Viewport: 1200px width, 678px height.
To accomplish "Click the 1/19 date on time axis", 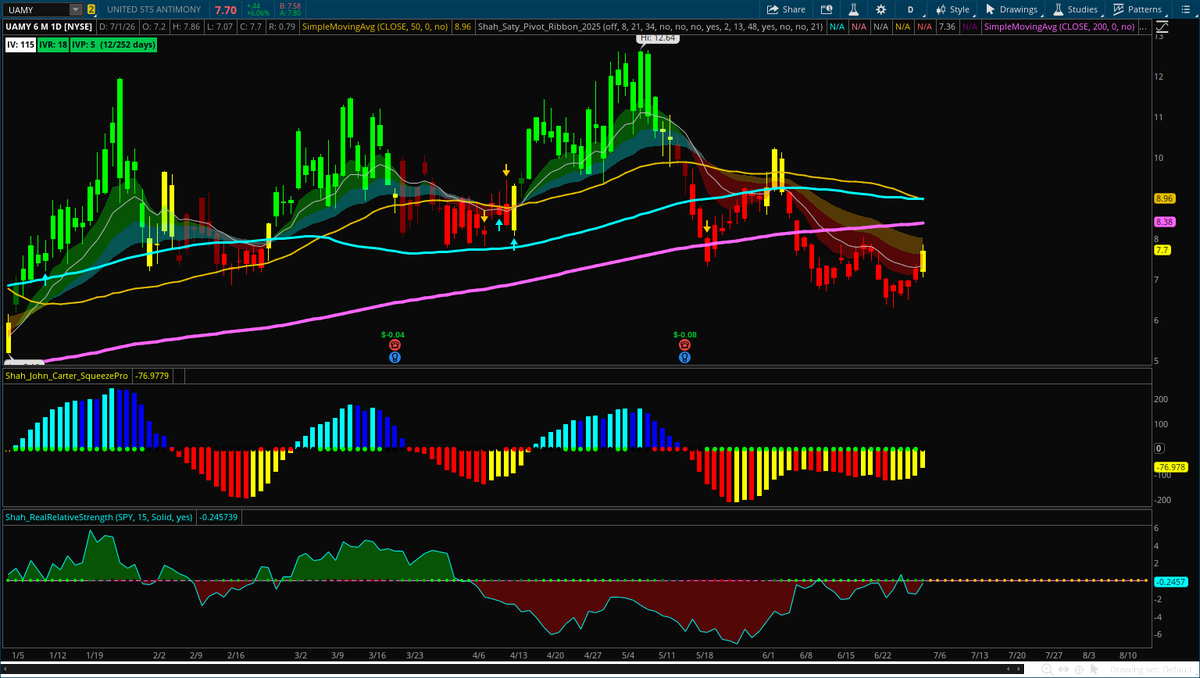I will coord(94,655).
